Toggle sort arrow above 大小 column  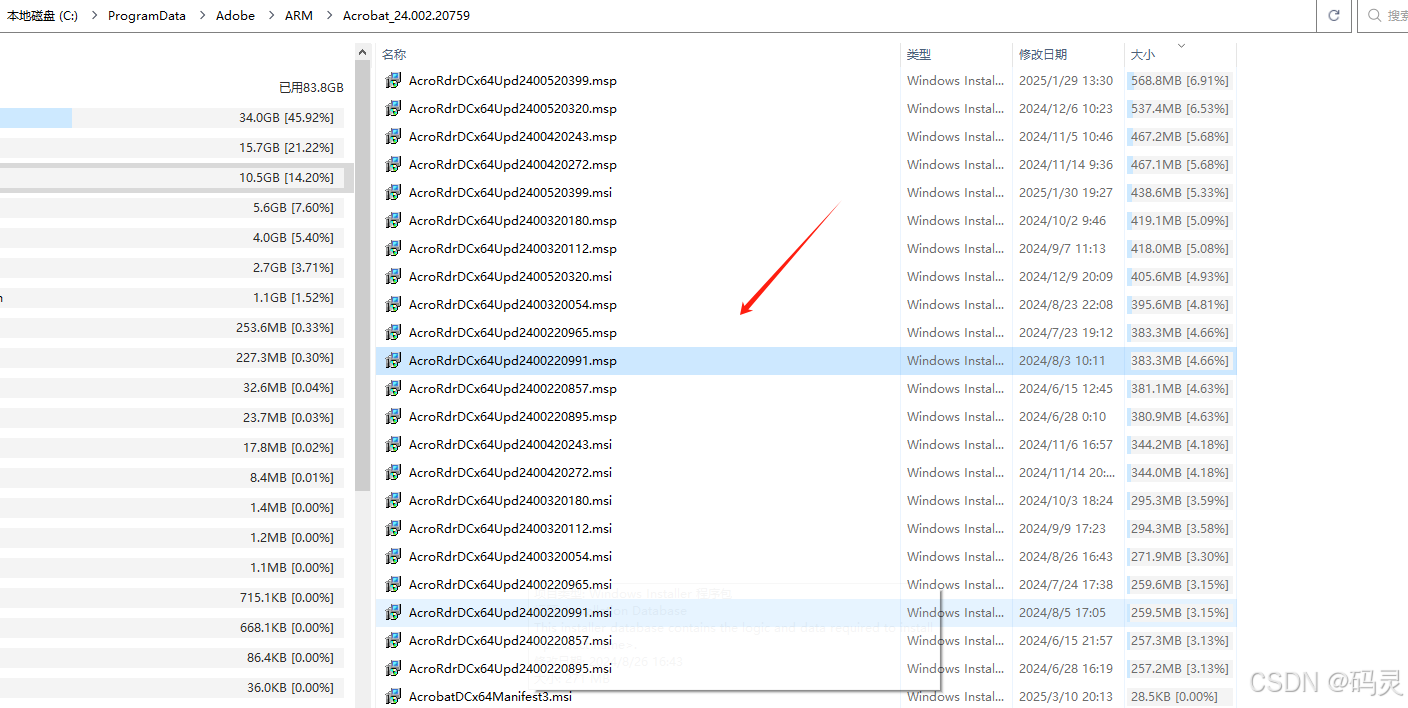(x=1182, y=45)
